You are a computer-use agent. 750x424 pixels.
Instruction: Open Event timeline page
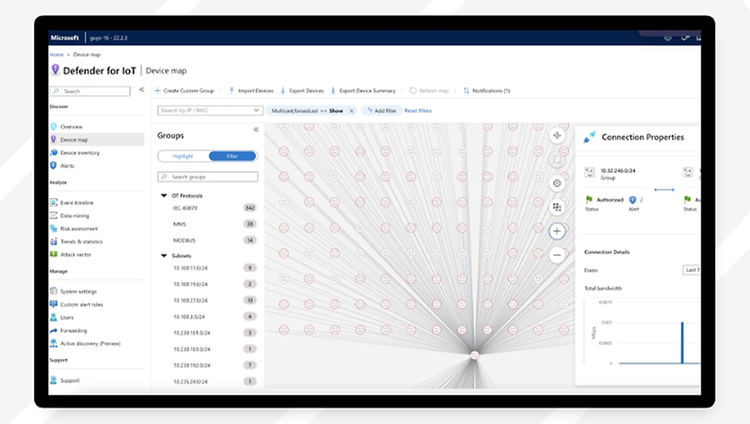77,203
